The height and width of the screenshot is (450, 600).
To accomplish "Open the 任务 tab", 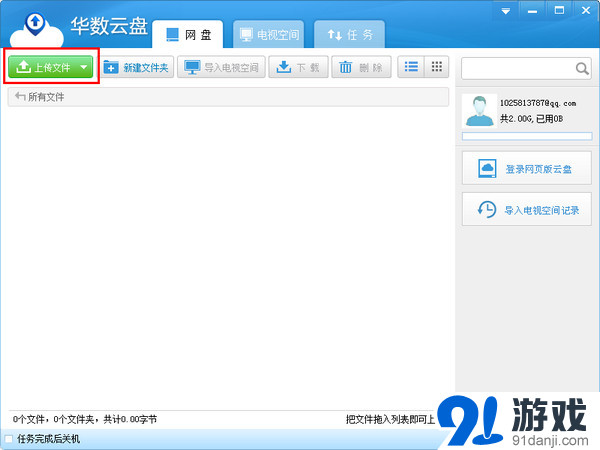I will pyautogui.click(x=349, y=34).
